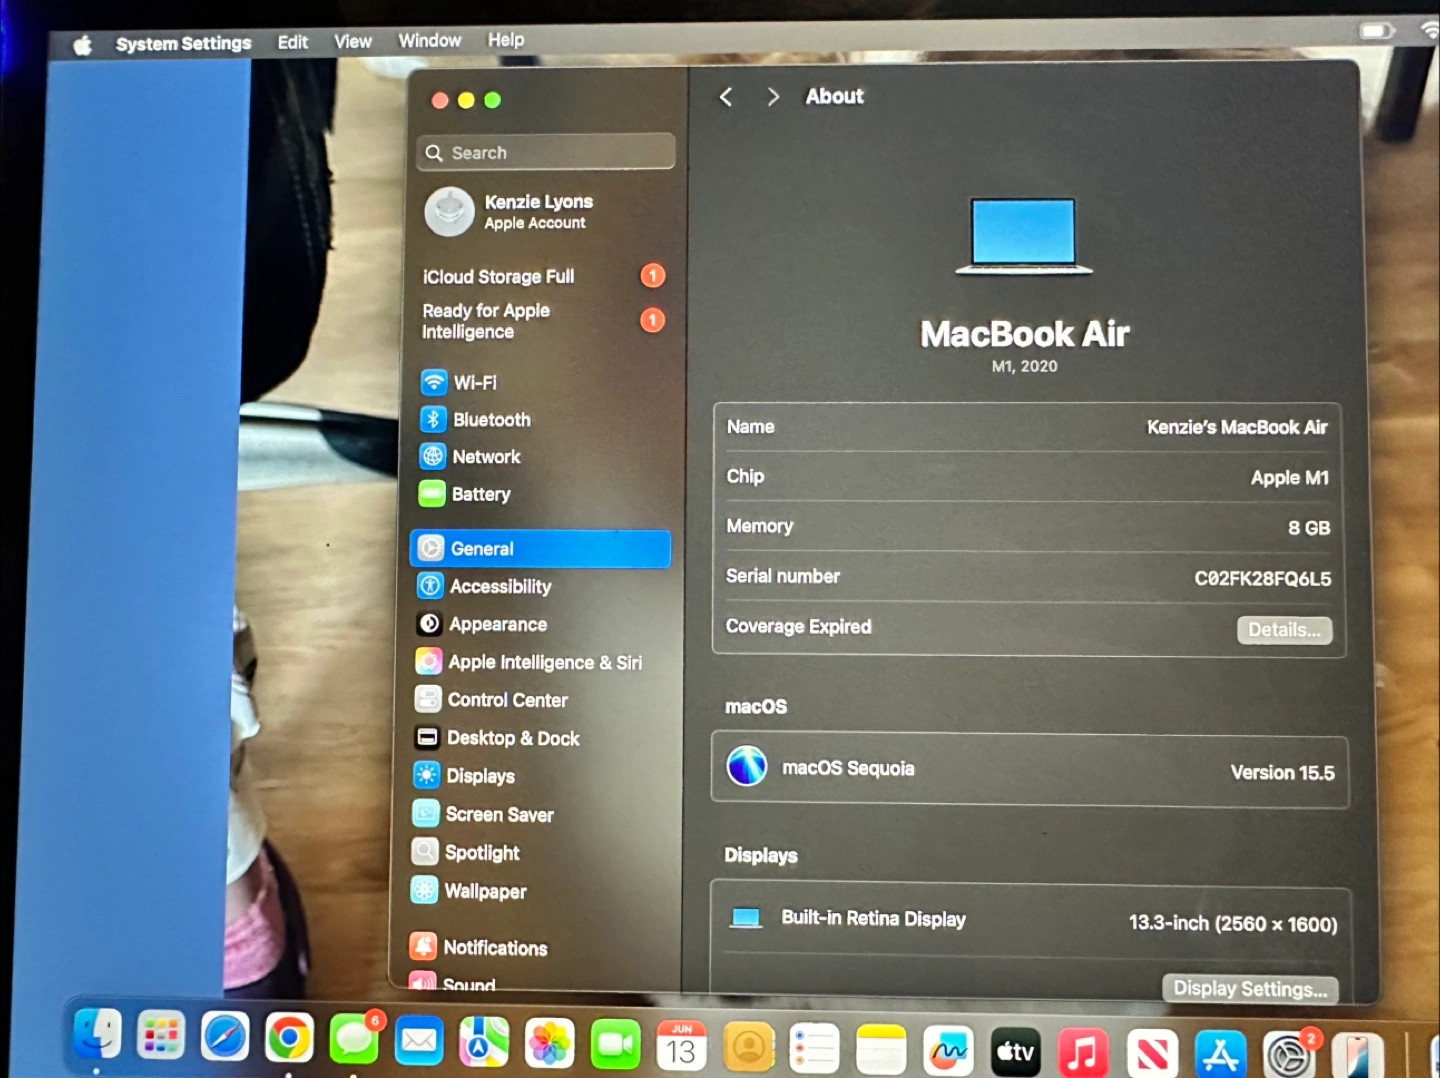Open Ready for Apple Intelligence notice
1440x1078 pixels.
[543, 321]
